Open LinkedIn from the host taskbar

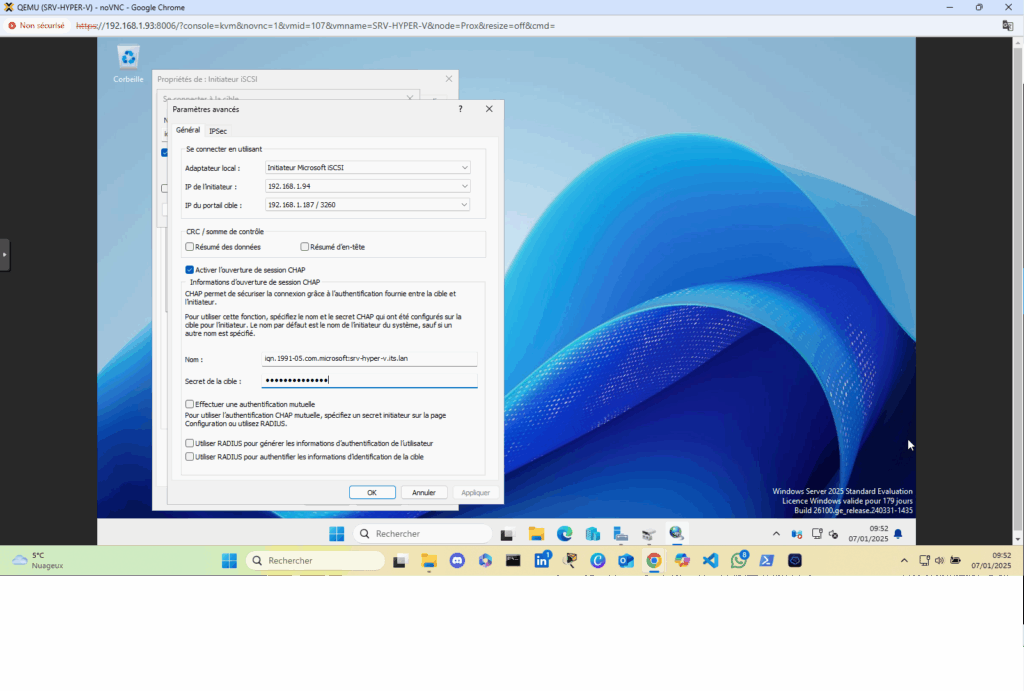click(x=542, y=560)
